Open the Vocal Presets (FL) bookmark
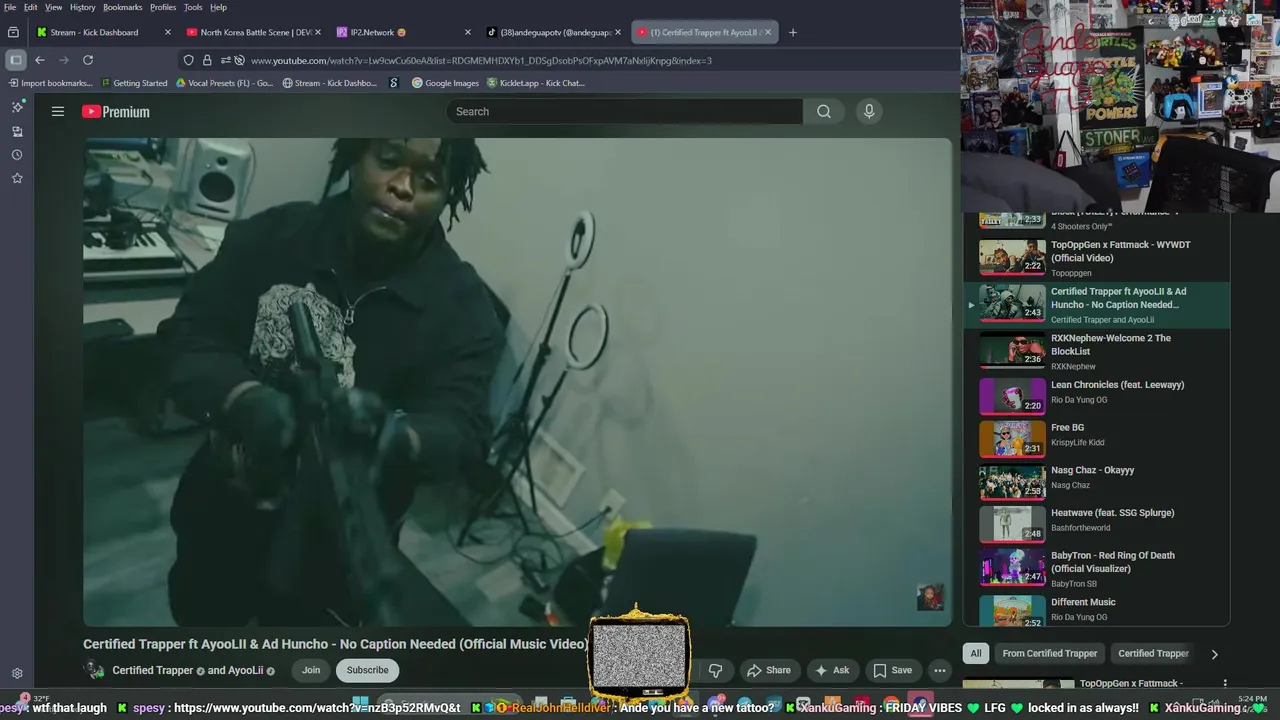1280x720 pixels. click(x=224, y=83)
